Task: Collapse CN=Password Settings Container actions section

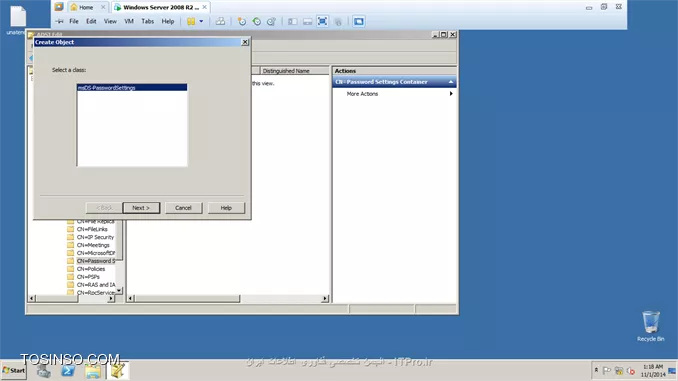Action: click(451, 82)
